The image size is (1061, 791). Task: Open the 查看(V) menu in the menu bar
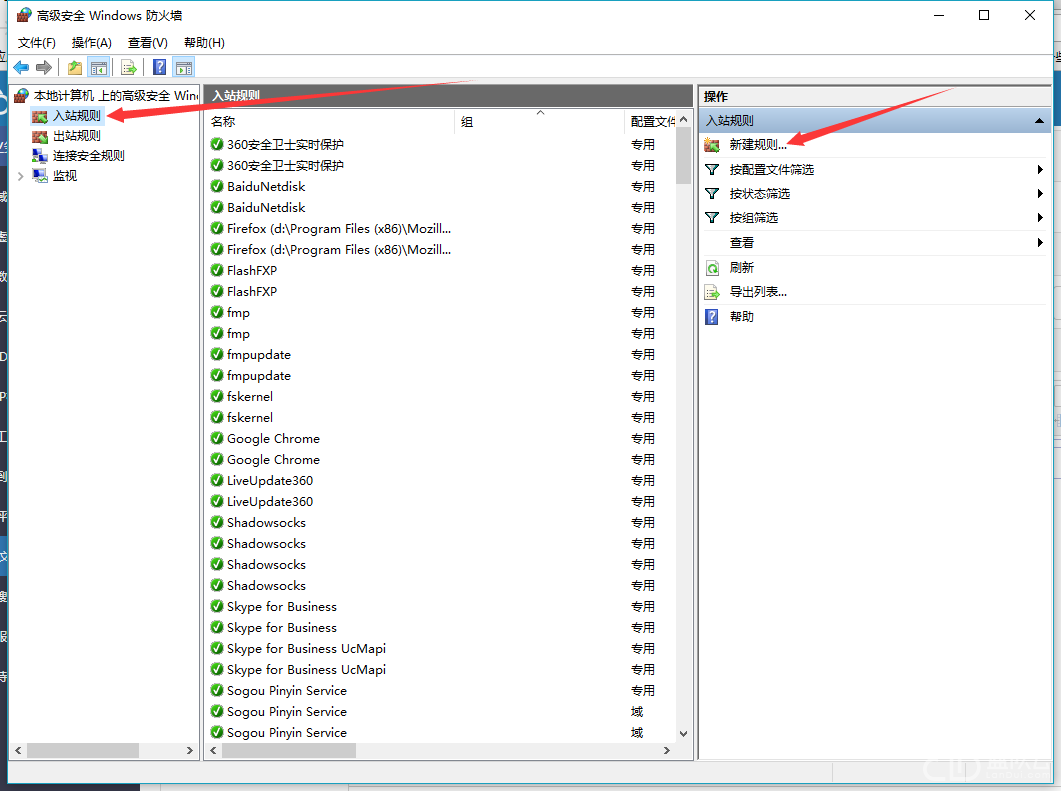[148, 43]
